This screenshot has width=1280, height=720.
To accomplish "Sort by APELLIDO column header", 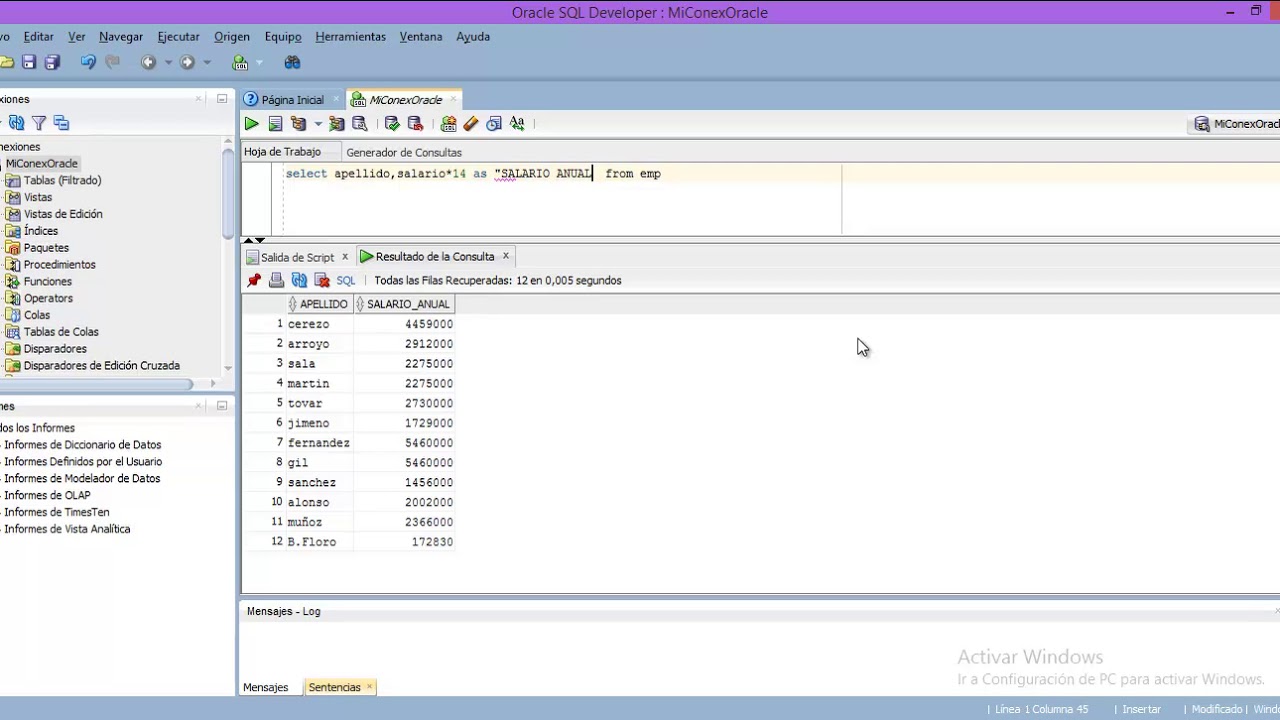I will coord(319,304).
